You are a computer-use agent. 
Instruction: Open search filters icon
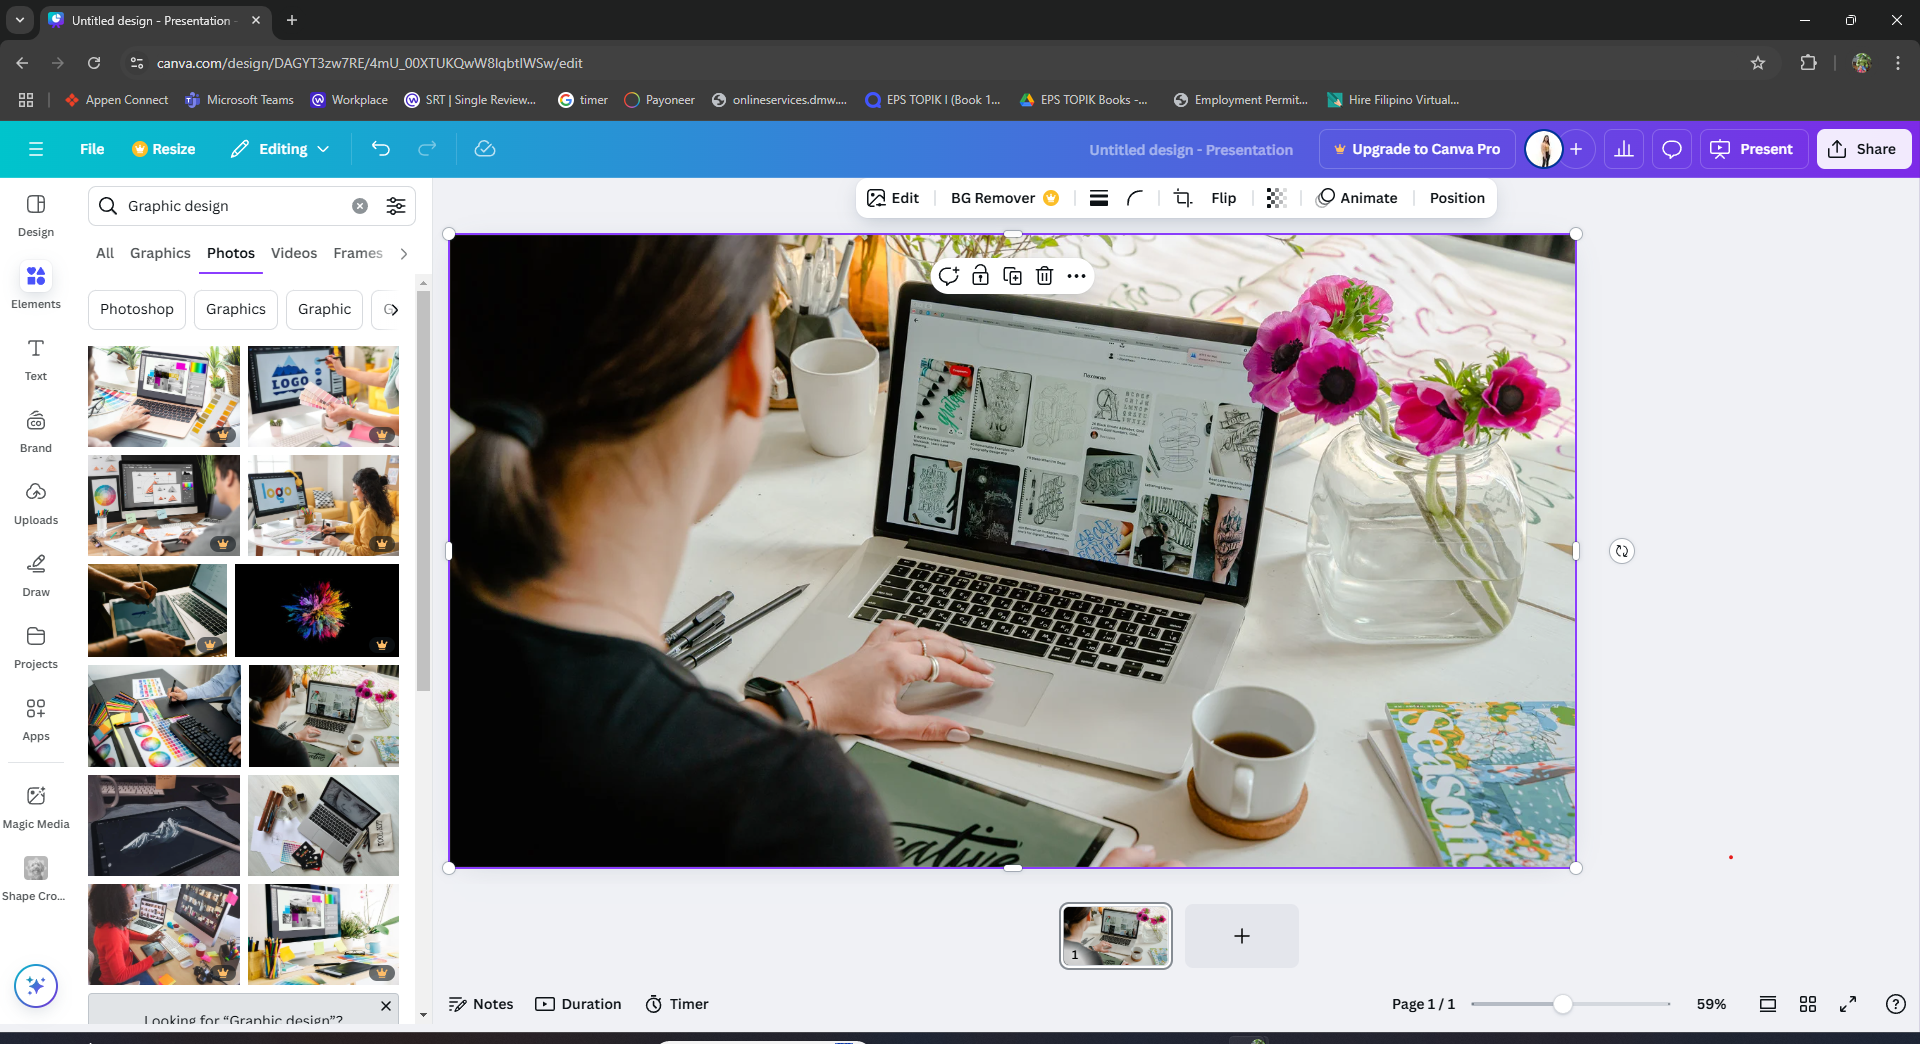pyautogui.click(x=396, y=206)
